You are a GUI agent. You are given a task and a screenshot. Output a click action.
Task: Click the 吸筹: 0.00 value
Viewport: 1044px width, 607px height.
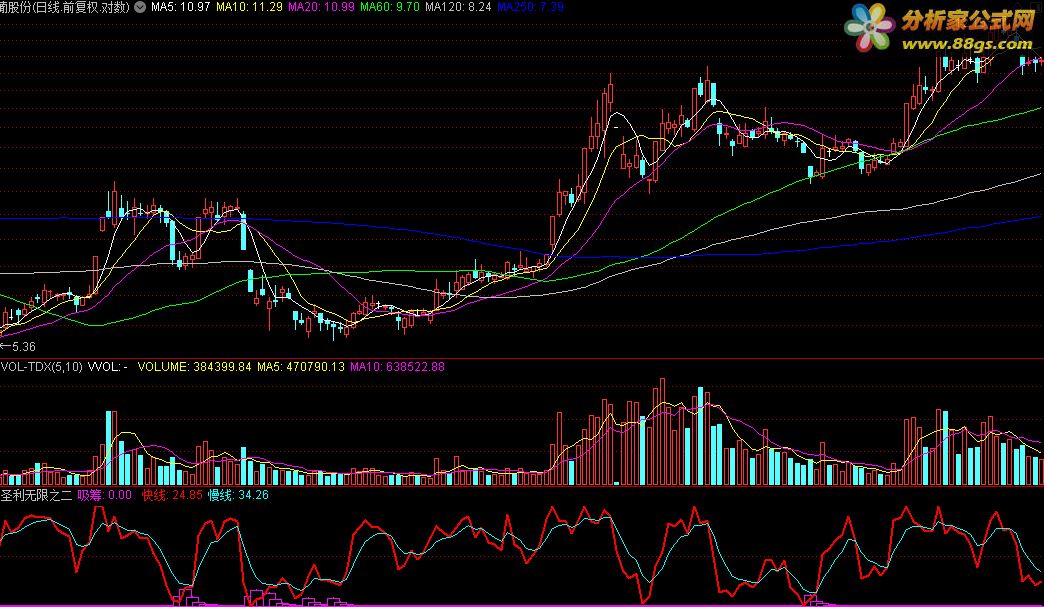pyautogui.click(x=105, y=495)
